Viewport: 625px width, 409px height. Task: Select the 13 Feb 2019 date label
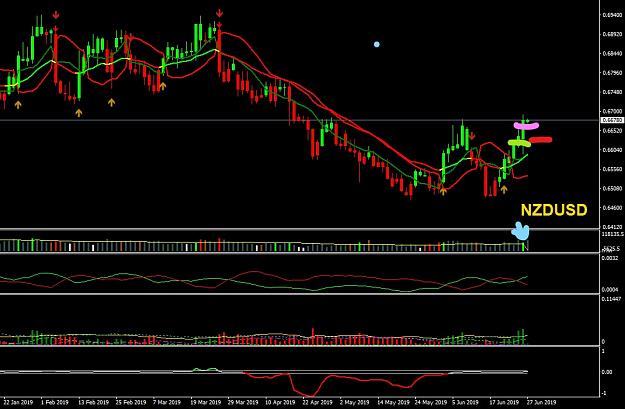[93, 402]
